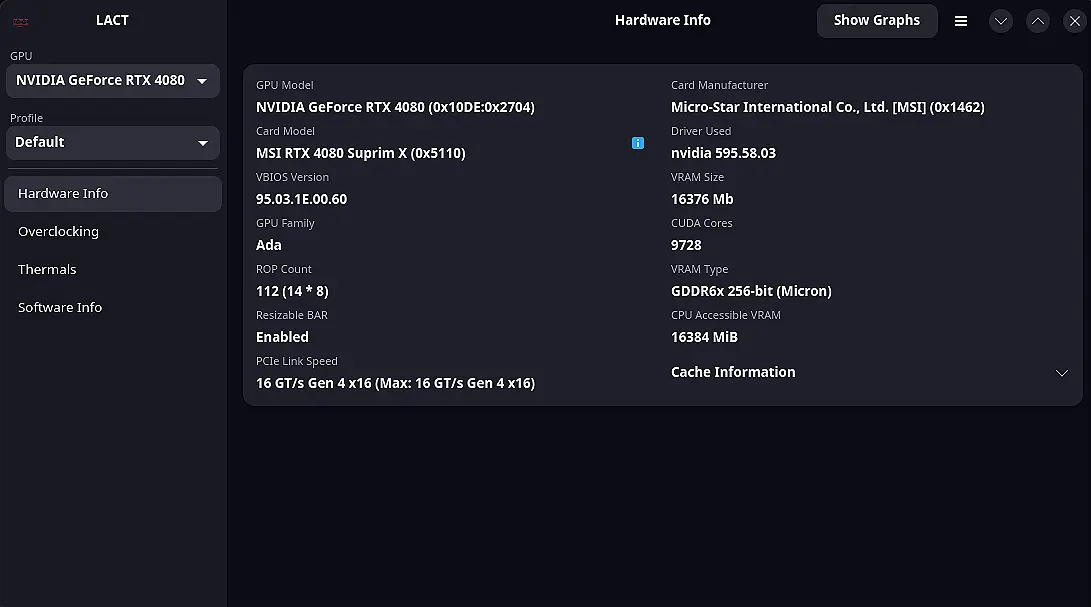Open the Thermals page
This screenshot has width=1091, height=607.
47,270
